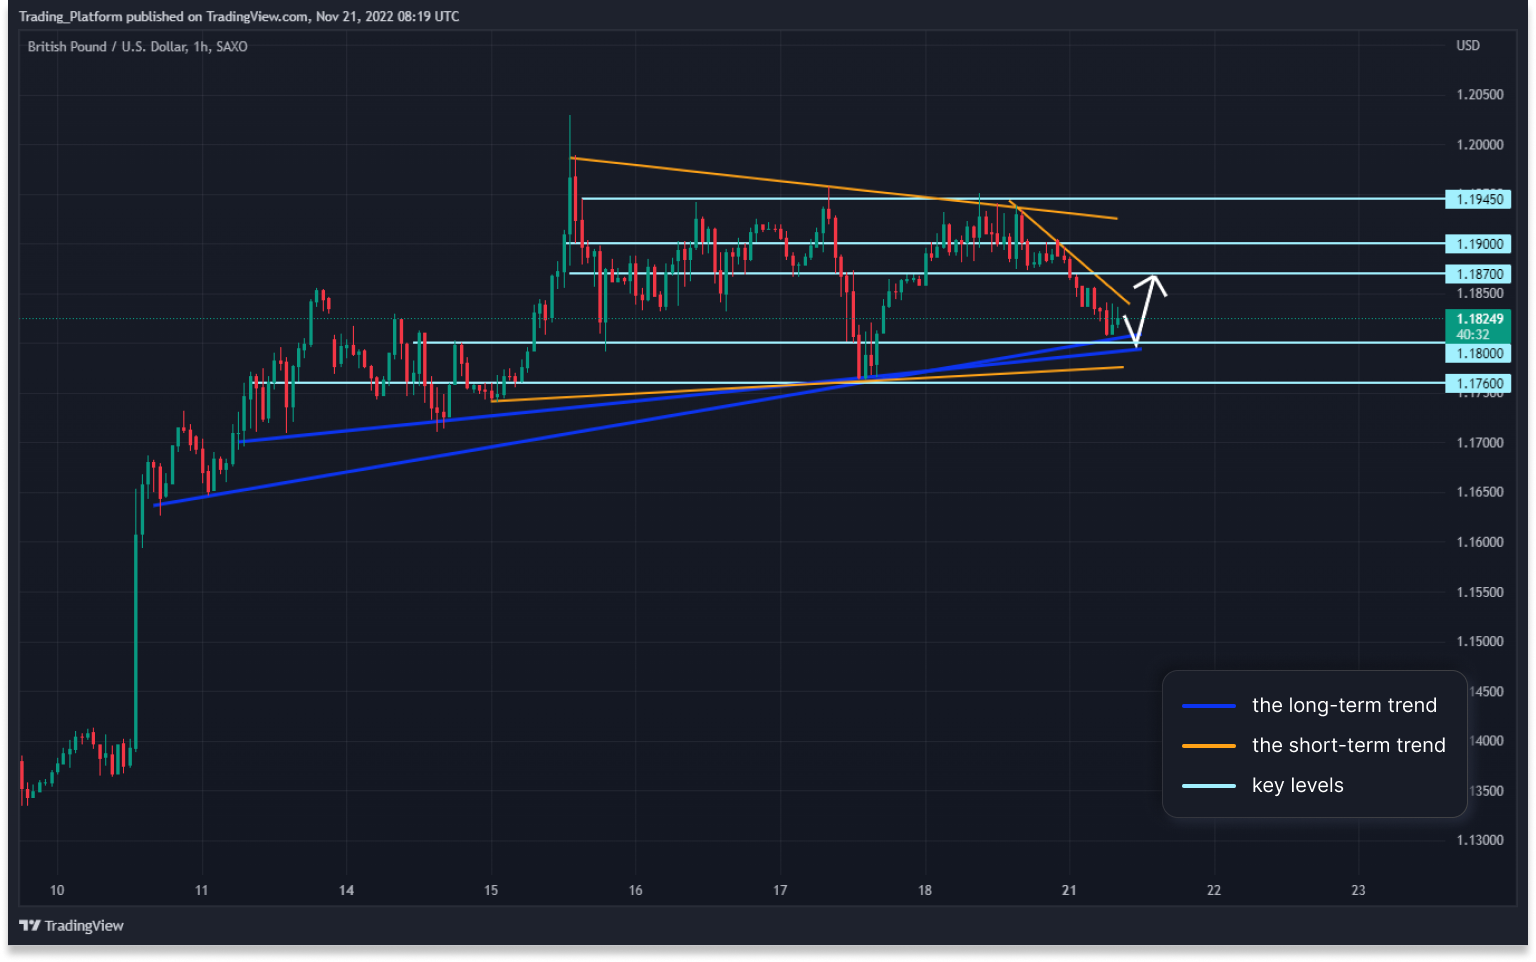This screenshot has height=962, width=1536.
Task: Click the white upward projection arrowhead
Action: point(1154,282)
